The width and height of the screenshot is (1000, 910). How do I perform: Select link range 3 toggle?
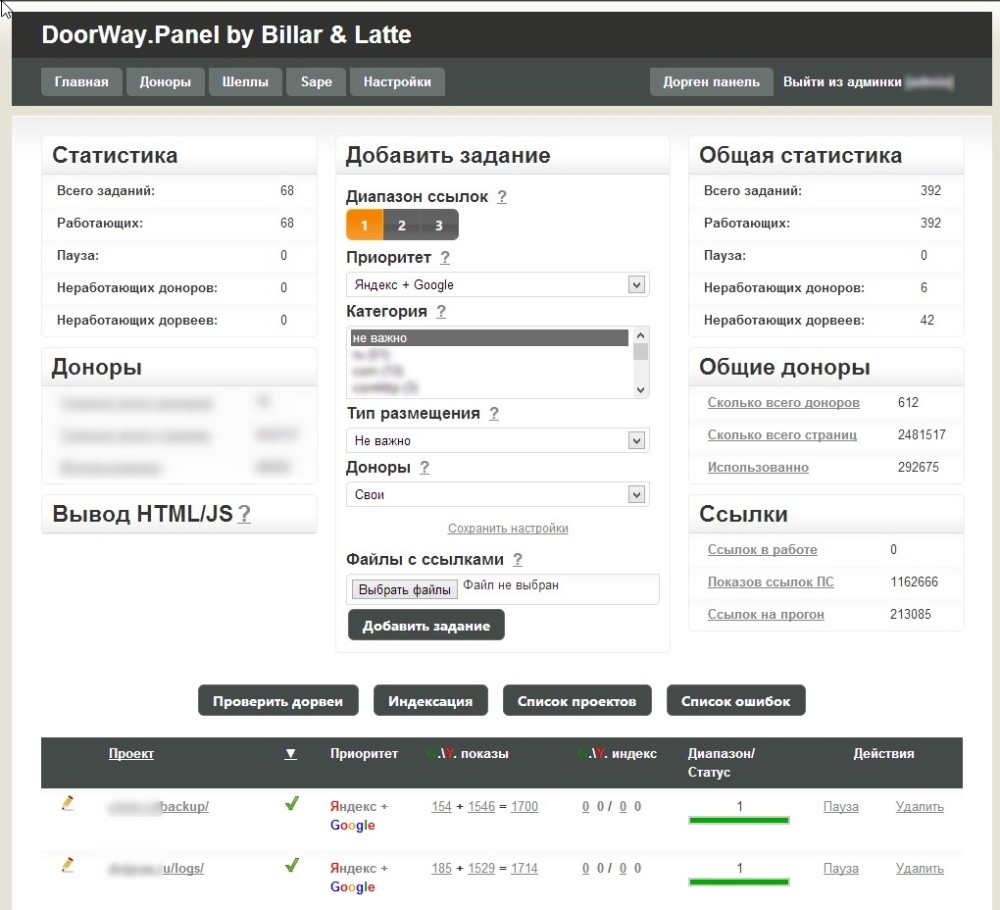click(x=438, y=225)
